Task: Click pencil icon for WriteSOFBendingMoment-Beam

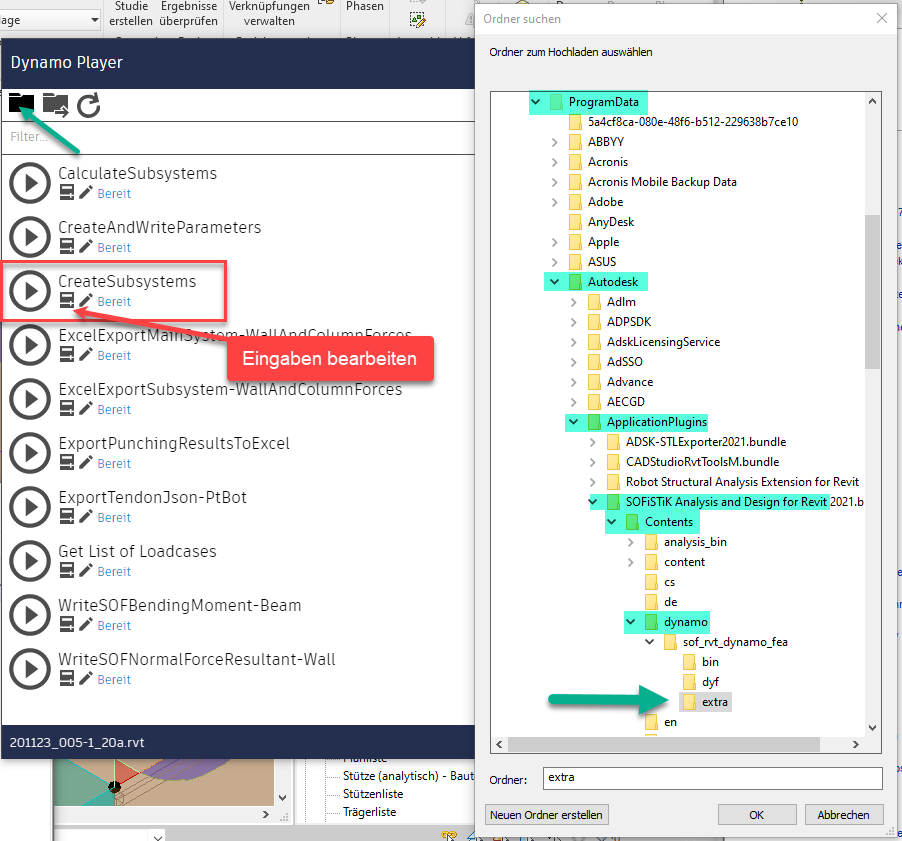Action: click(86, 625)
